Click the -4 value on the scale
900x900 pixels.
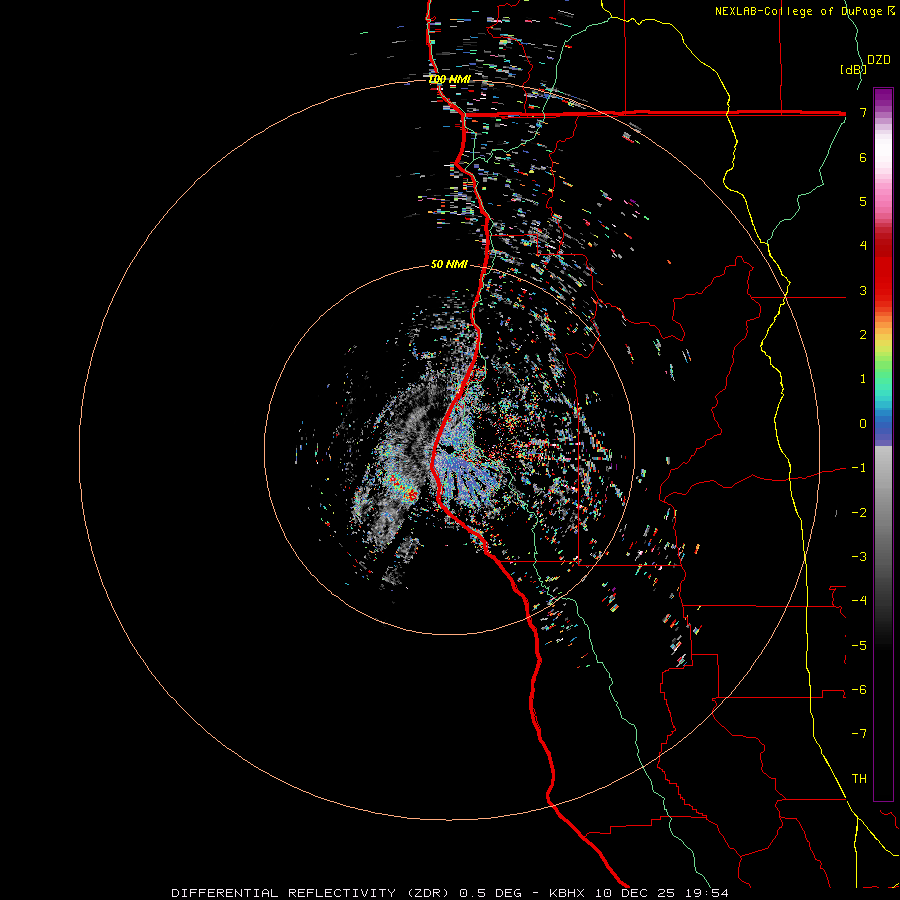click(859, 600)
